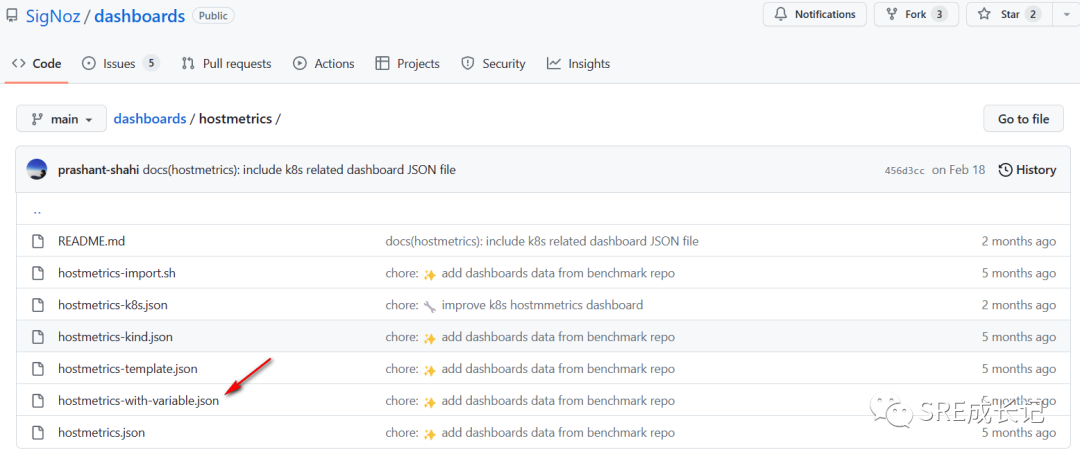Expand the Star dropdown arrow
1080x459 pixels.
1066,14
